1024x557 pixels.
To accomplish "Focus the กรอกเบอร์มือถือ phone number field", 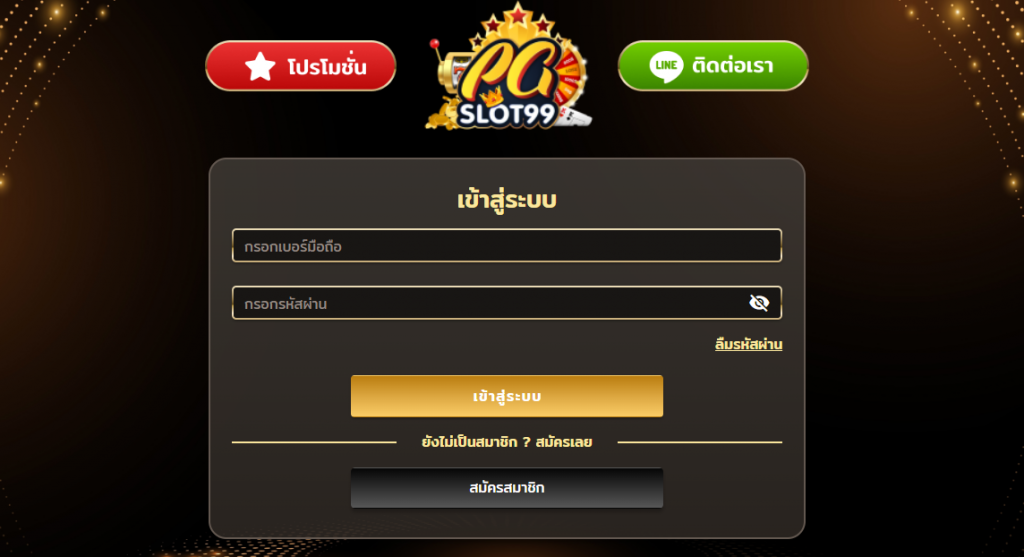I will point(507,246).
